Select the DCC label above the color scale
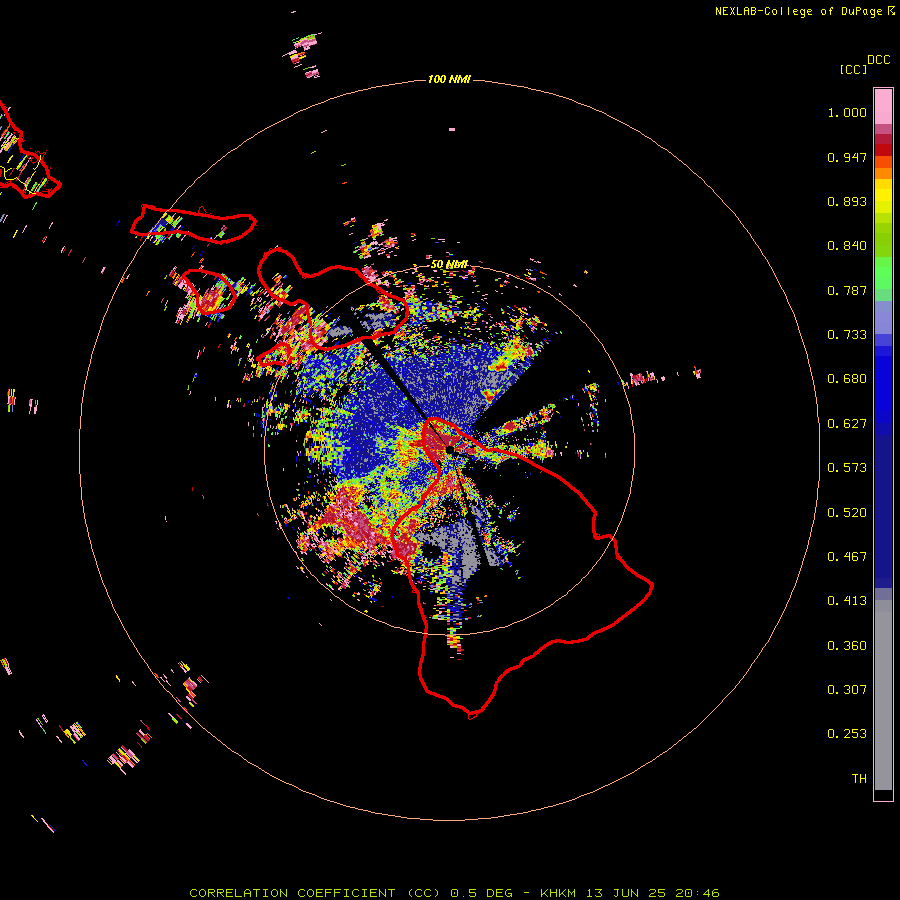 pyautogui.click(x=878, y=60)
